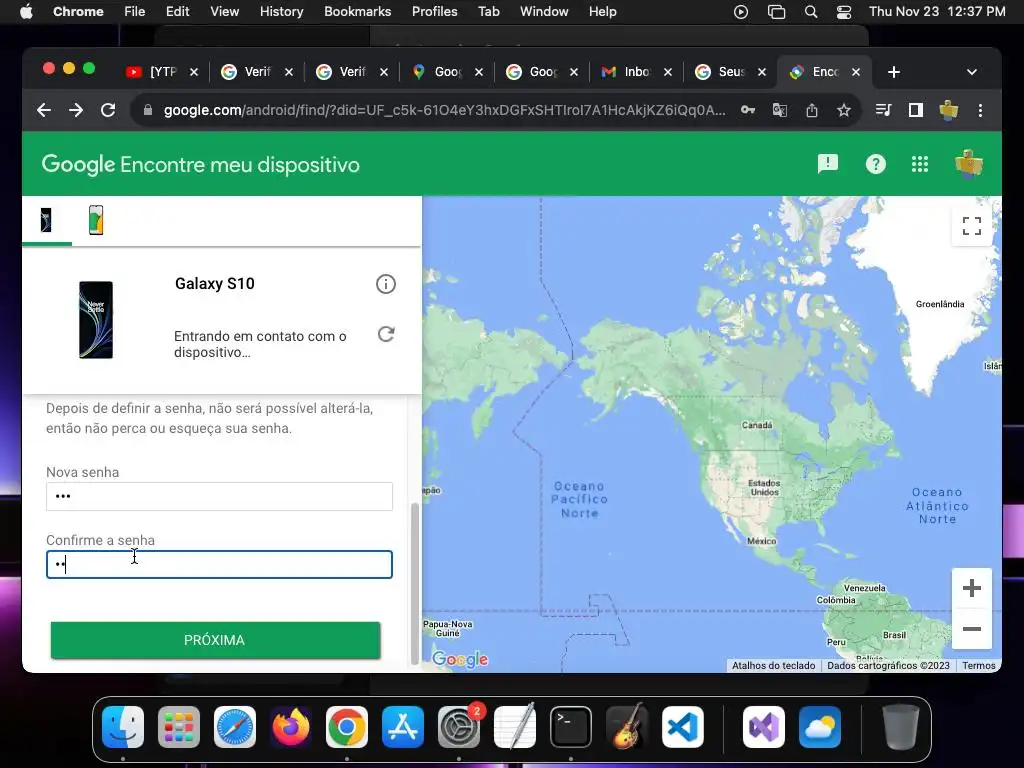This screenshot has height=768, width=1024.
Task: Open App Store from the dock
Action: click(403, 727)
